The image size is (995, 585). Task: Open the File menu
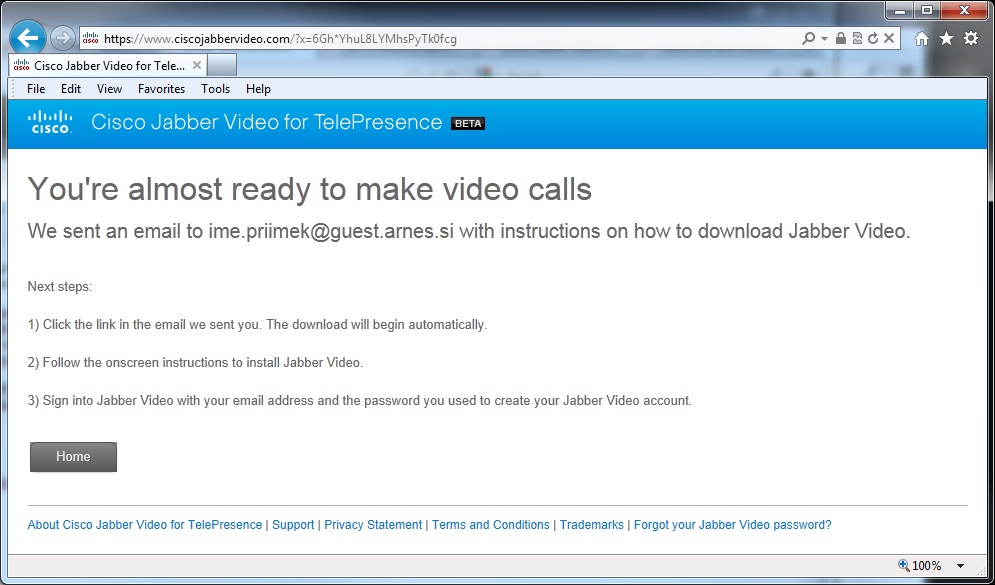point(36,89)
